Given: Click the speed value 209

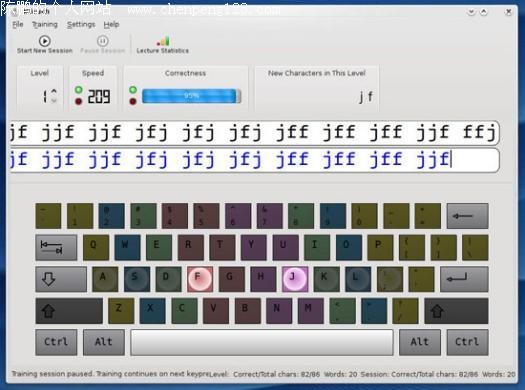Looking at the screenshot, I should (98, 96).
